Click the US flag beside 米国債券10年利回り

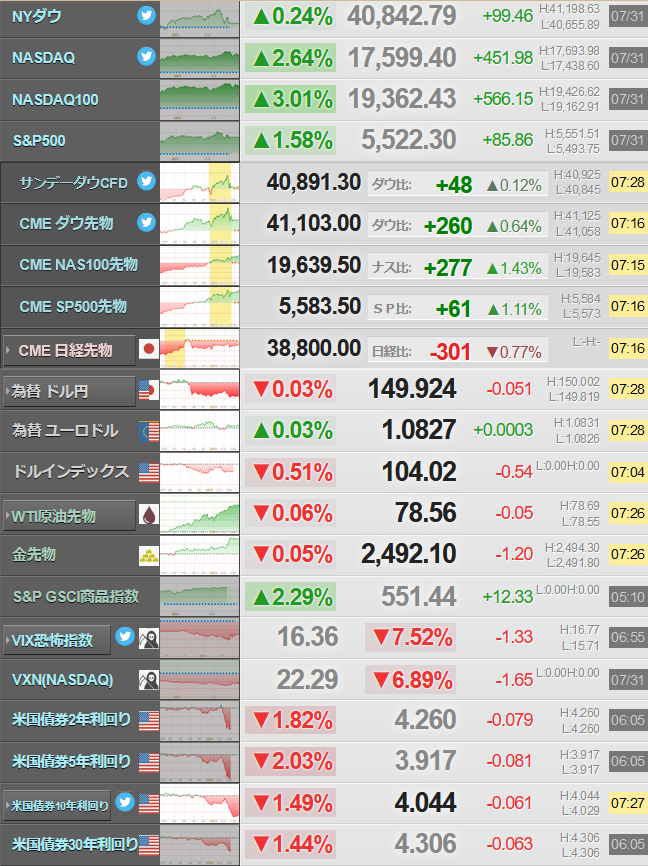149,804
